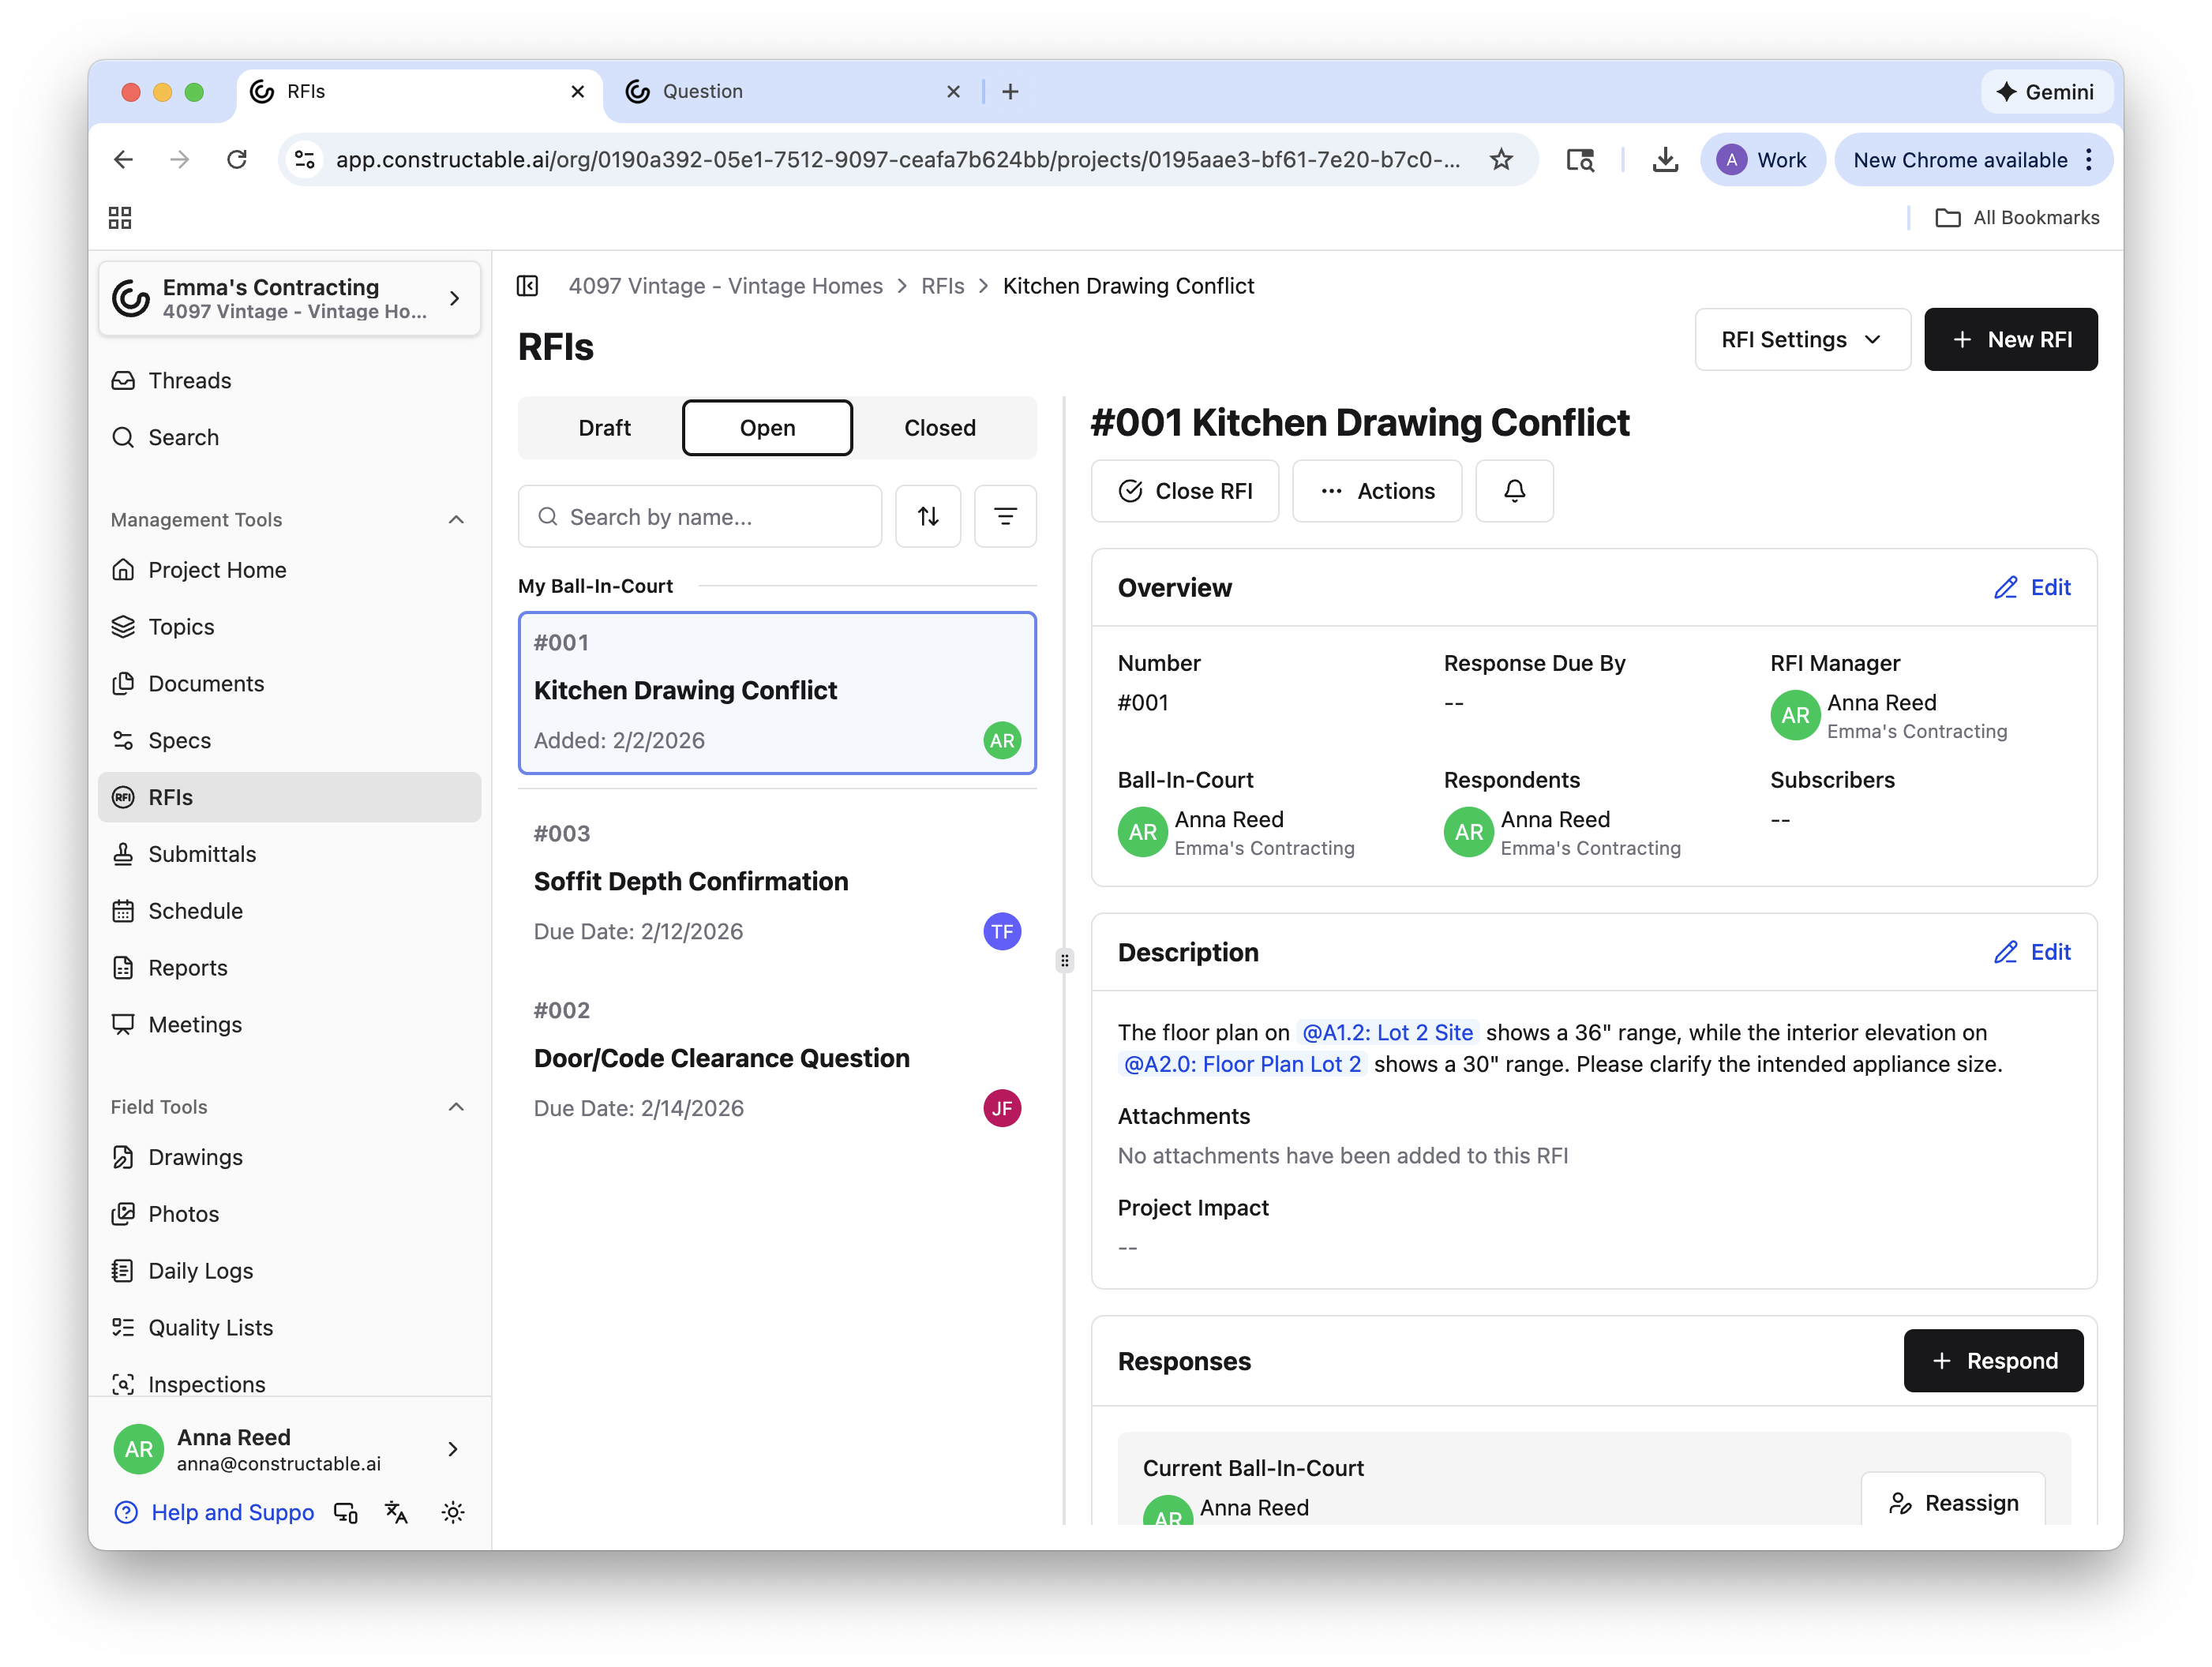Click the New RFI button
The width and height of the screenshot is (2212, 1667).
[2010, 340]
